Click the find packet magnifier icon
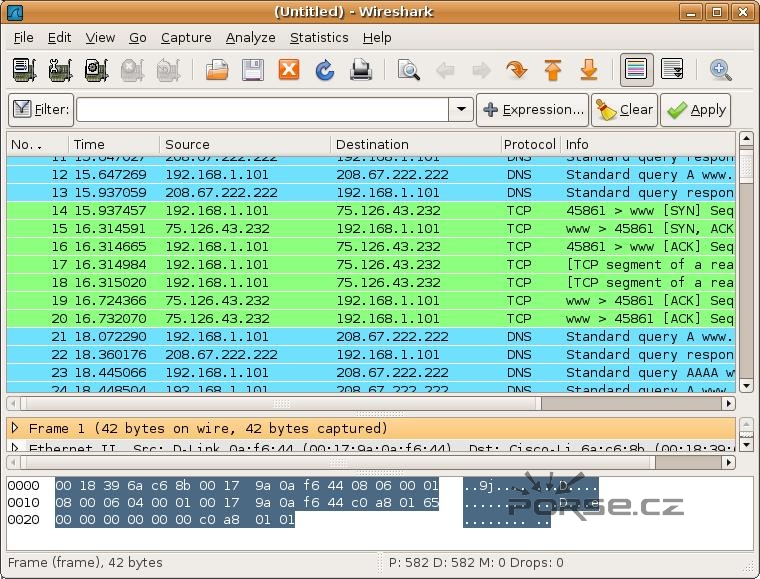The width and height of the screenshot is (760, 579). tap(409, 70)
